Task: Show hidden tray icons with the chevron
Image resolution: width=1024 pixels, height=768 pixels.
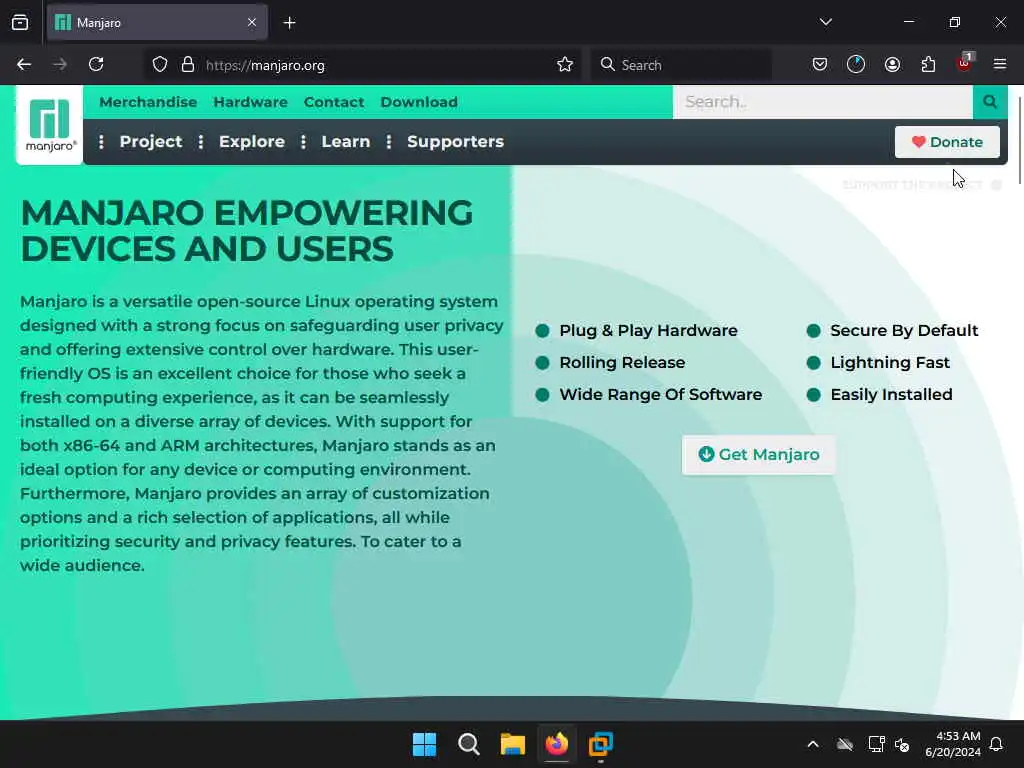Action: coord(813,744)
